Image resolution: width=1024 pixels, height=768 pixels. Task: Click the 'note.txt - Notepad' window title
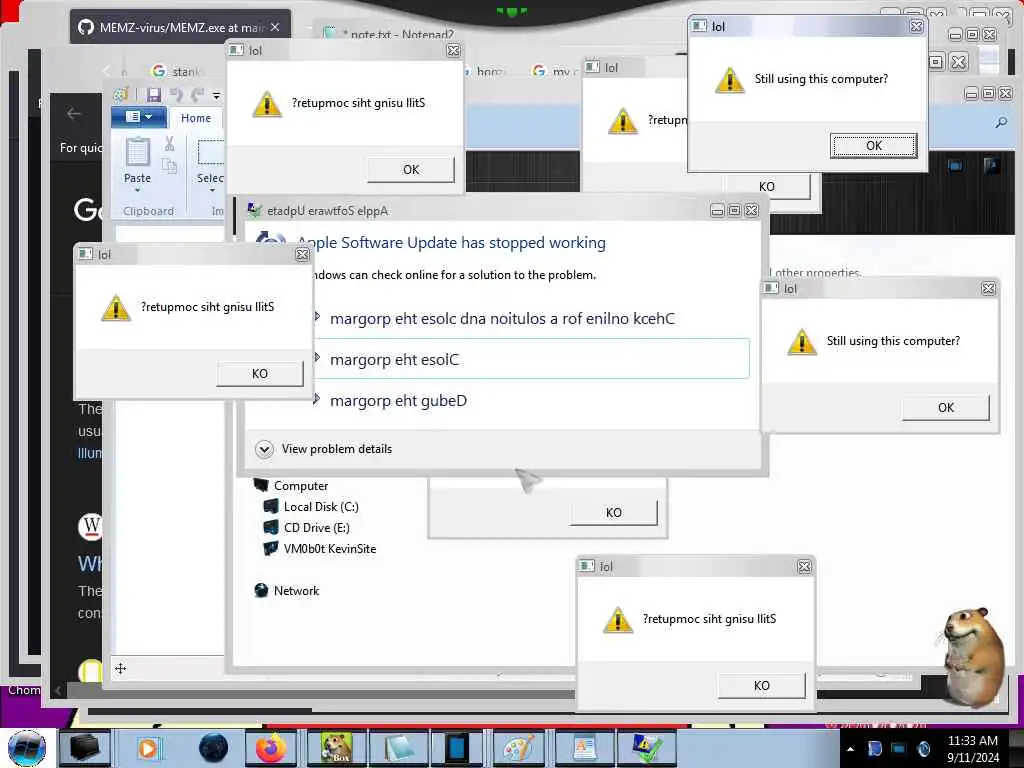(x=396, y=35)
